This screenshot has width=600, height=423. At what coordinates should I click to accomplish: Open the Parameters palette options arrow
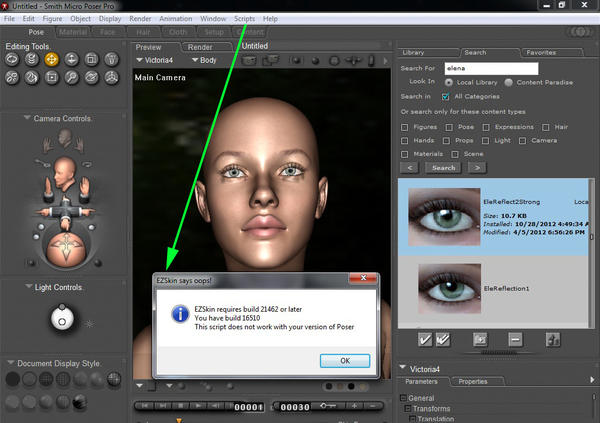[x=592, y=379]
